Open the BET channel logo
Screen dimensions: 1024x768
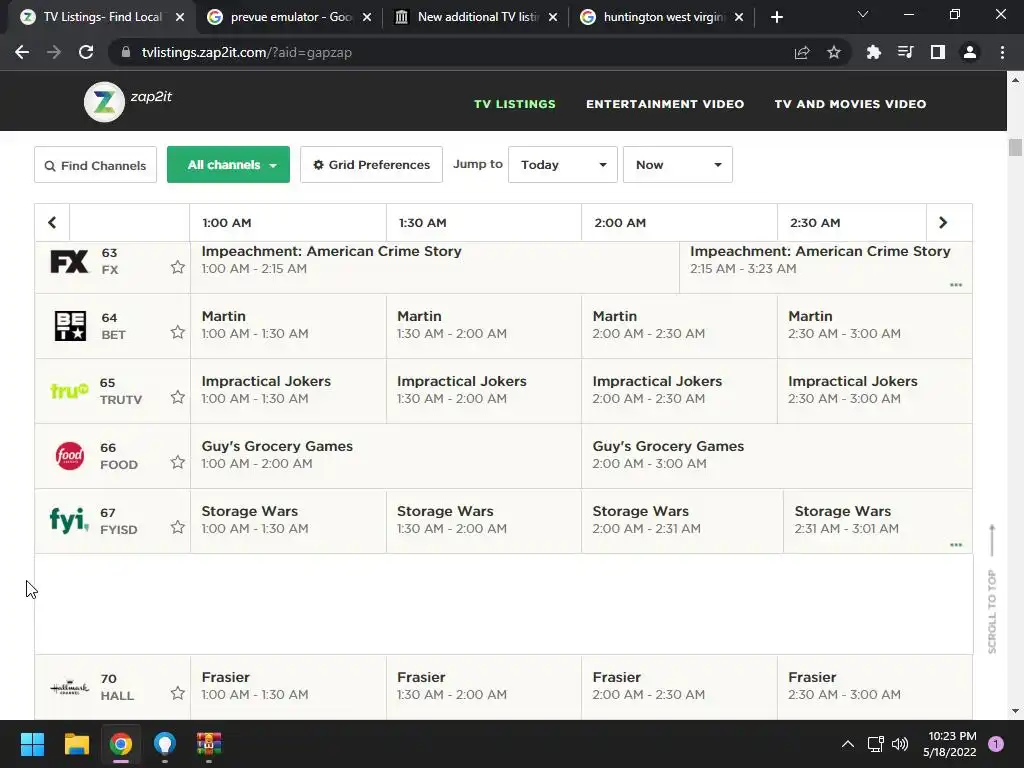pyautogui.click(x=70, y=326)
